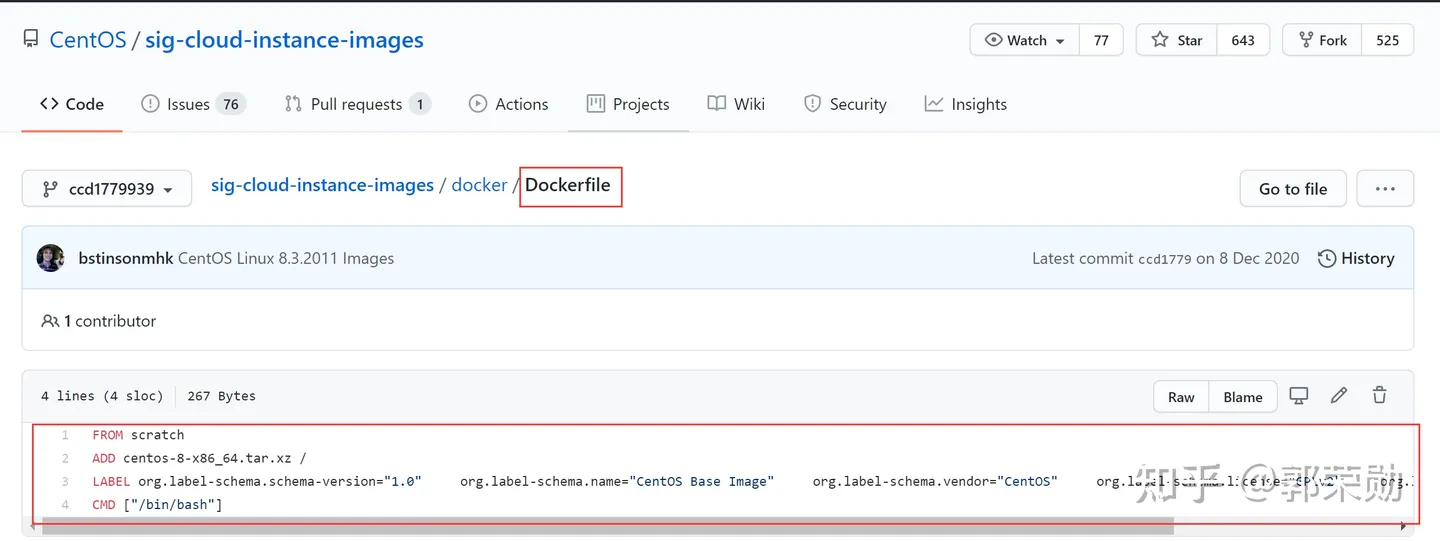The image size is (1440, 541).
Task: Click the Pull requests count badge 1
Action: tap(420, 104)
